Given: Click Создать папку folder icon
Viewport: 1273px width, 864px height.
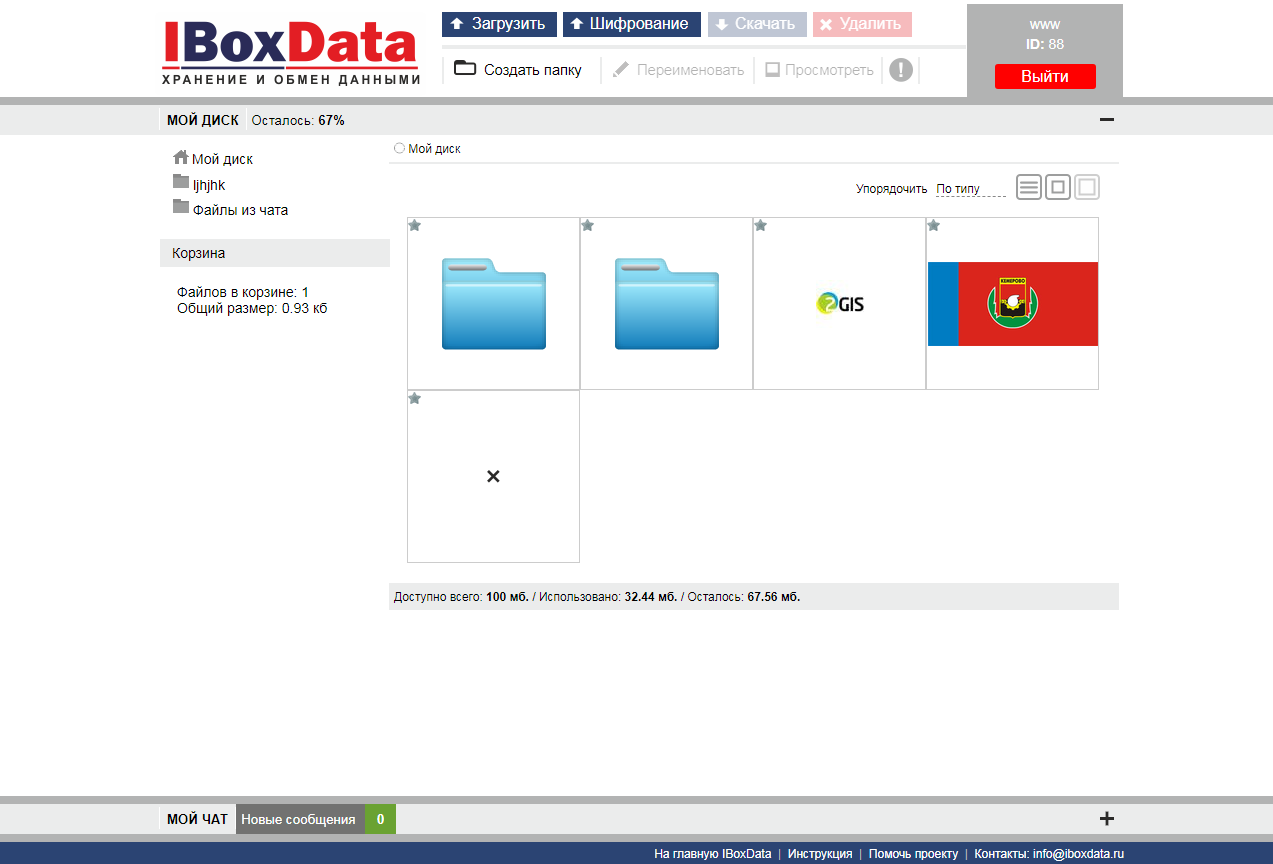Looking at the screenshot, I should click(465, 69).
